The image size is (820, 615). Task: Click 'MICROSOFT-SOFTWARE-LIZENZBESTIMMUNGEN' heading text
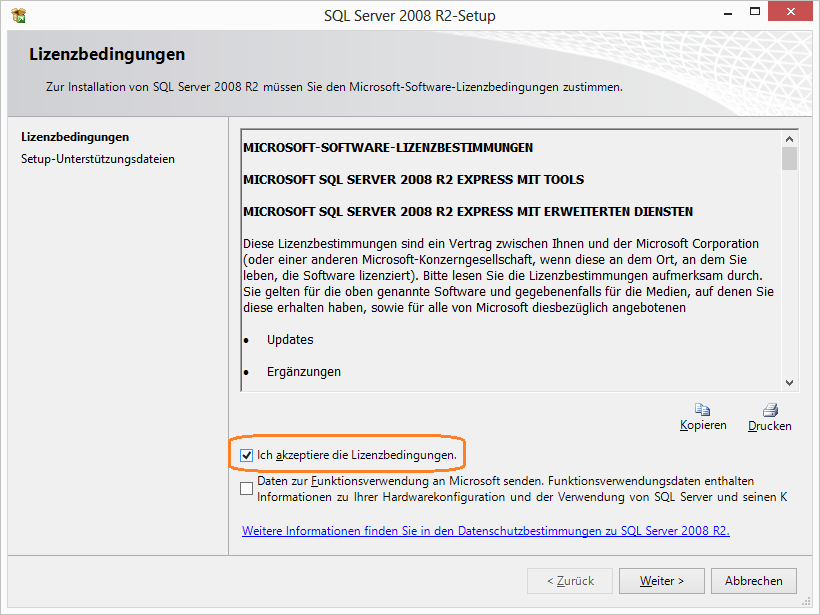[x=388, y=148]
